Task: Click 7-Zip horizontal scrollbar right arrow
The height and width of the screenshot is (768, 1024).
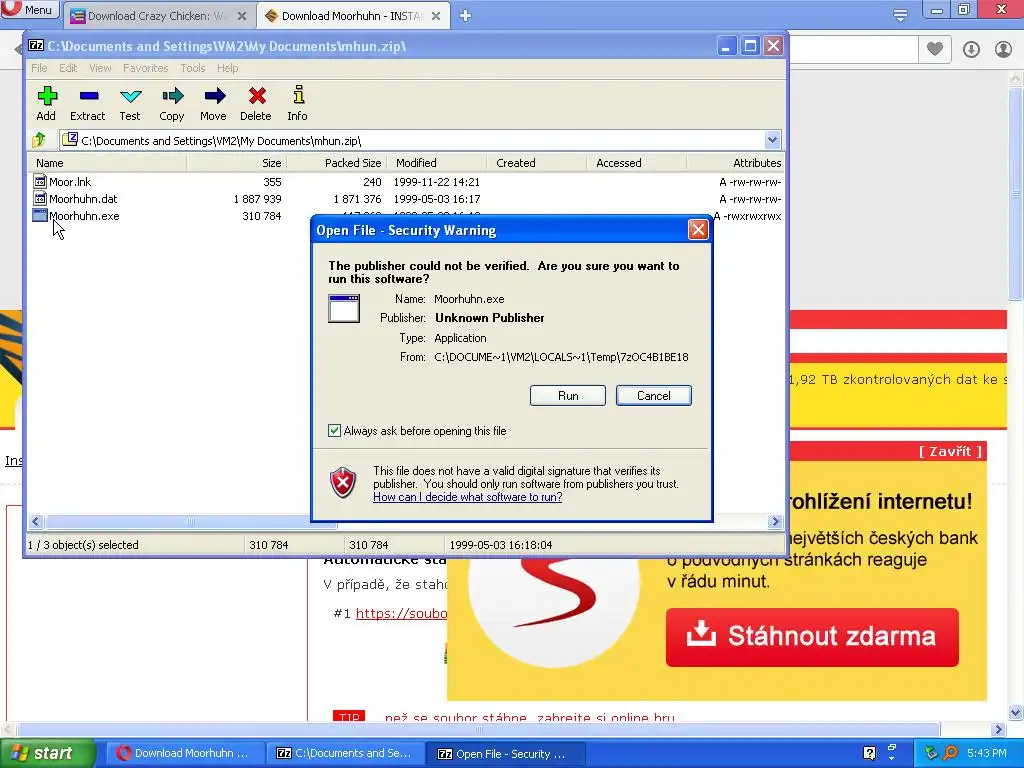Action: pos(775,521)
